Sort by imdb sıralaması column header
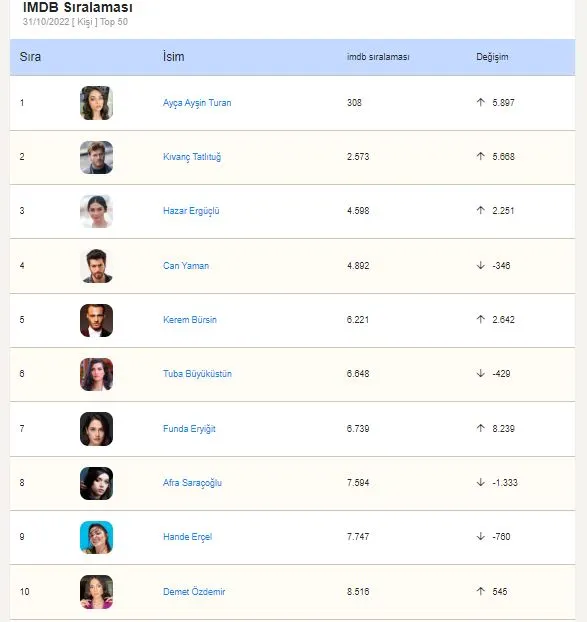The width and height of the screenshot is (587, 622). [378, 57]
